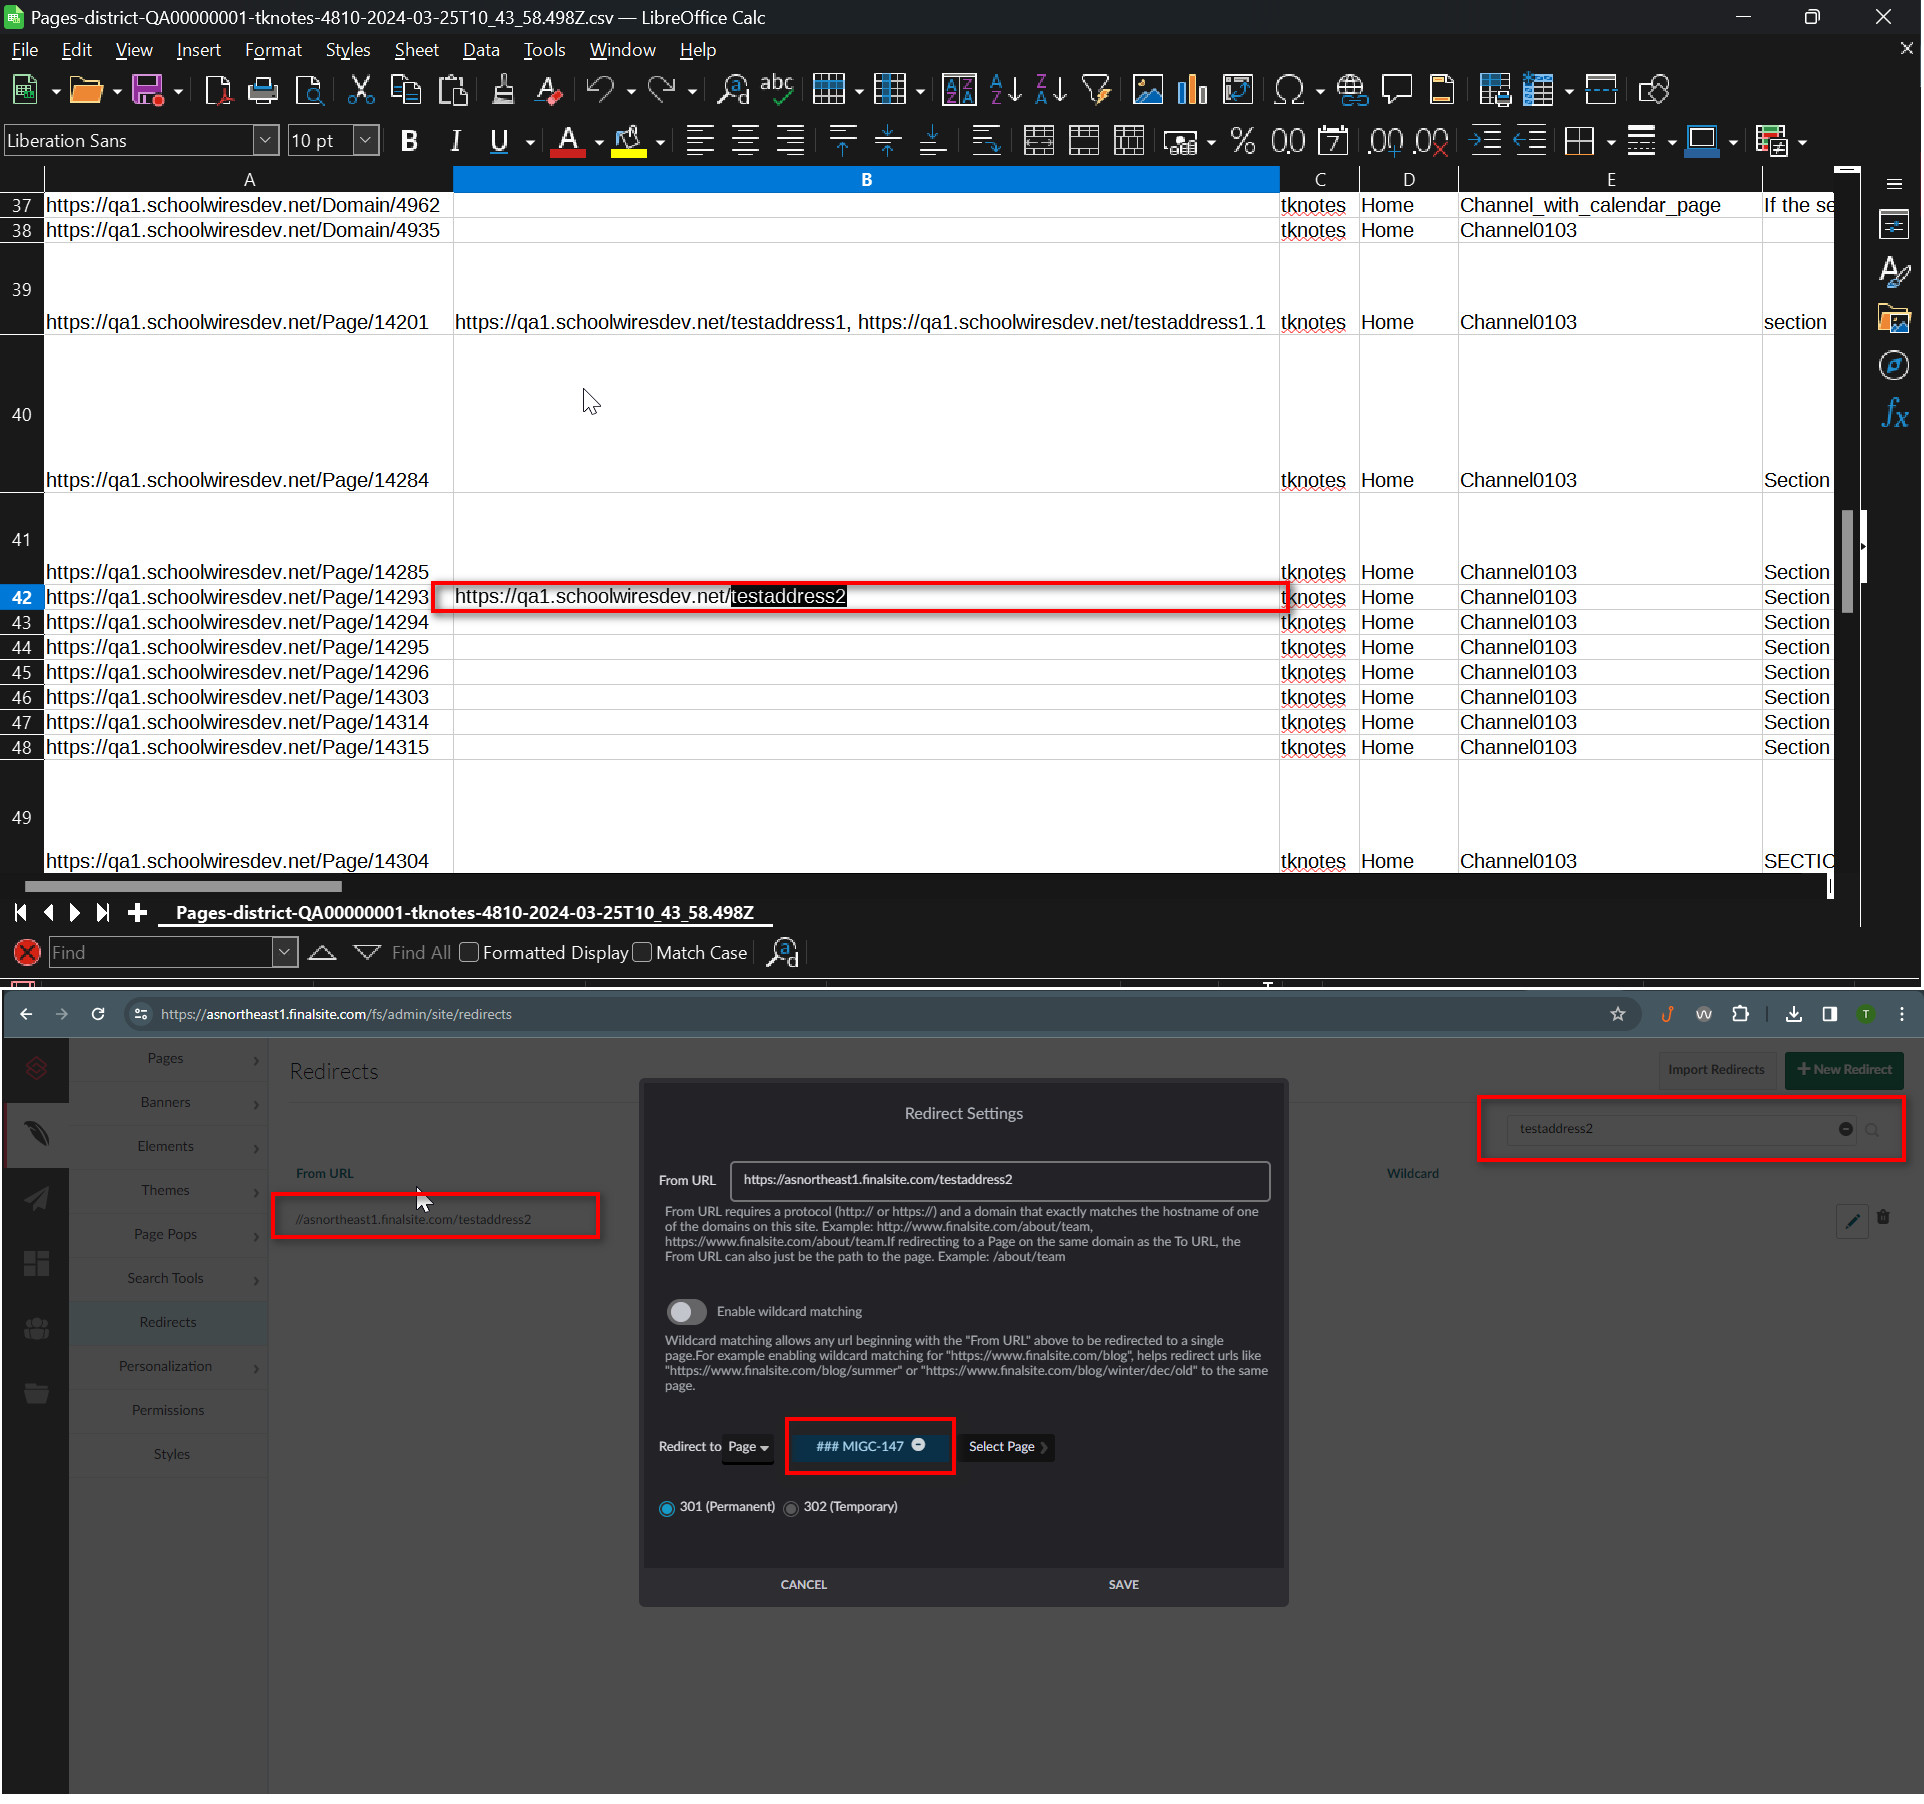Expand the font color dropdown arrow
This screenshot has width=1924, height=1804.
pos(599,143)
